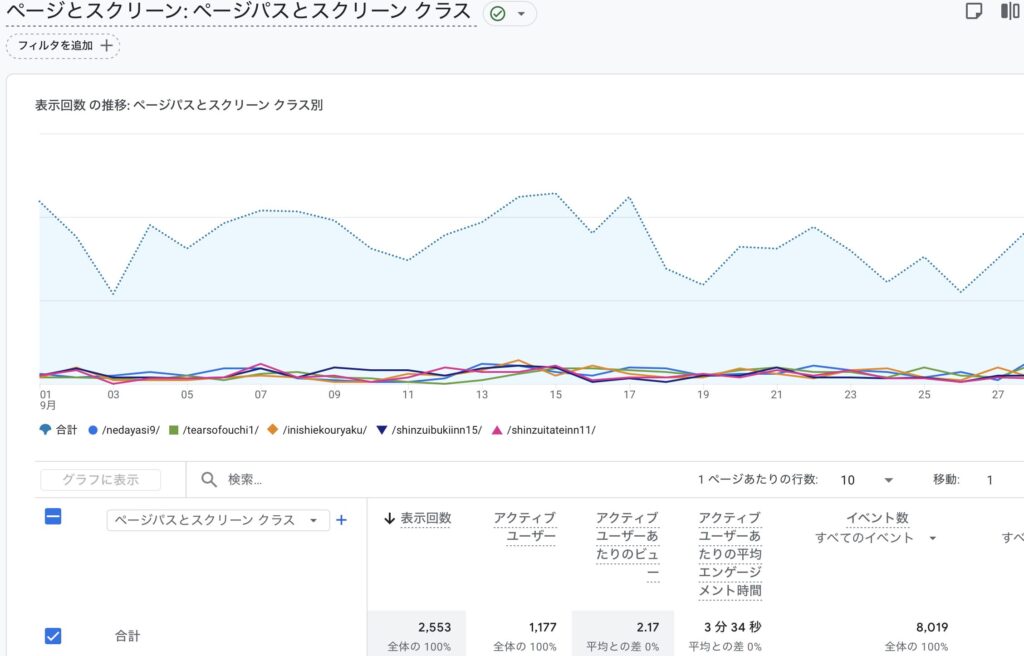
Task: Click the plus icon to add dimension
Action: (x=341, y=520)
